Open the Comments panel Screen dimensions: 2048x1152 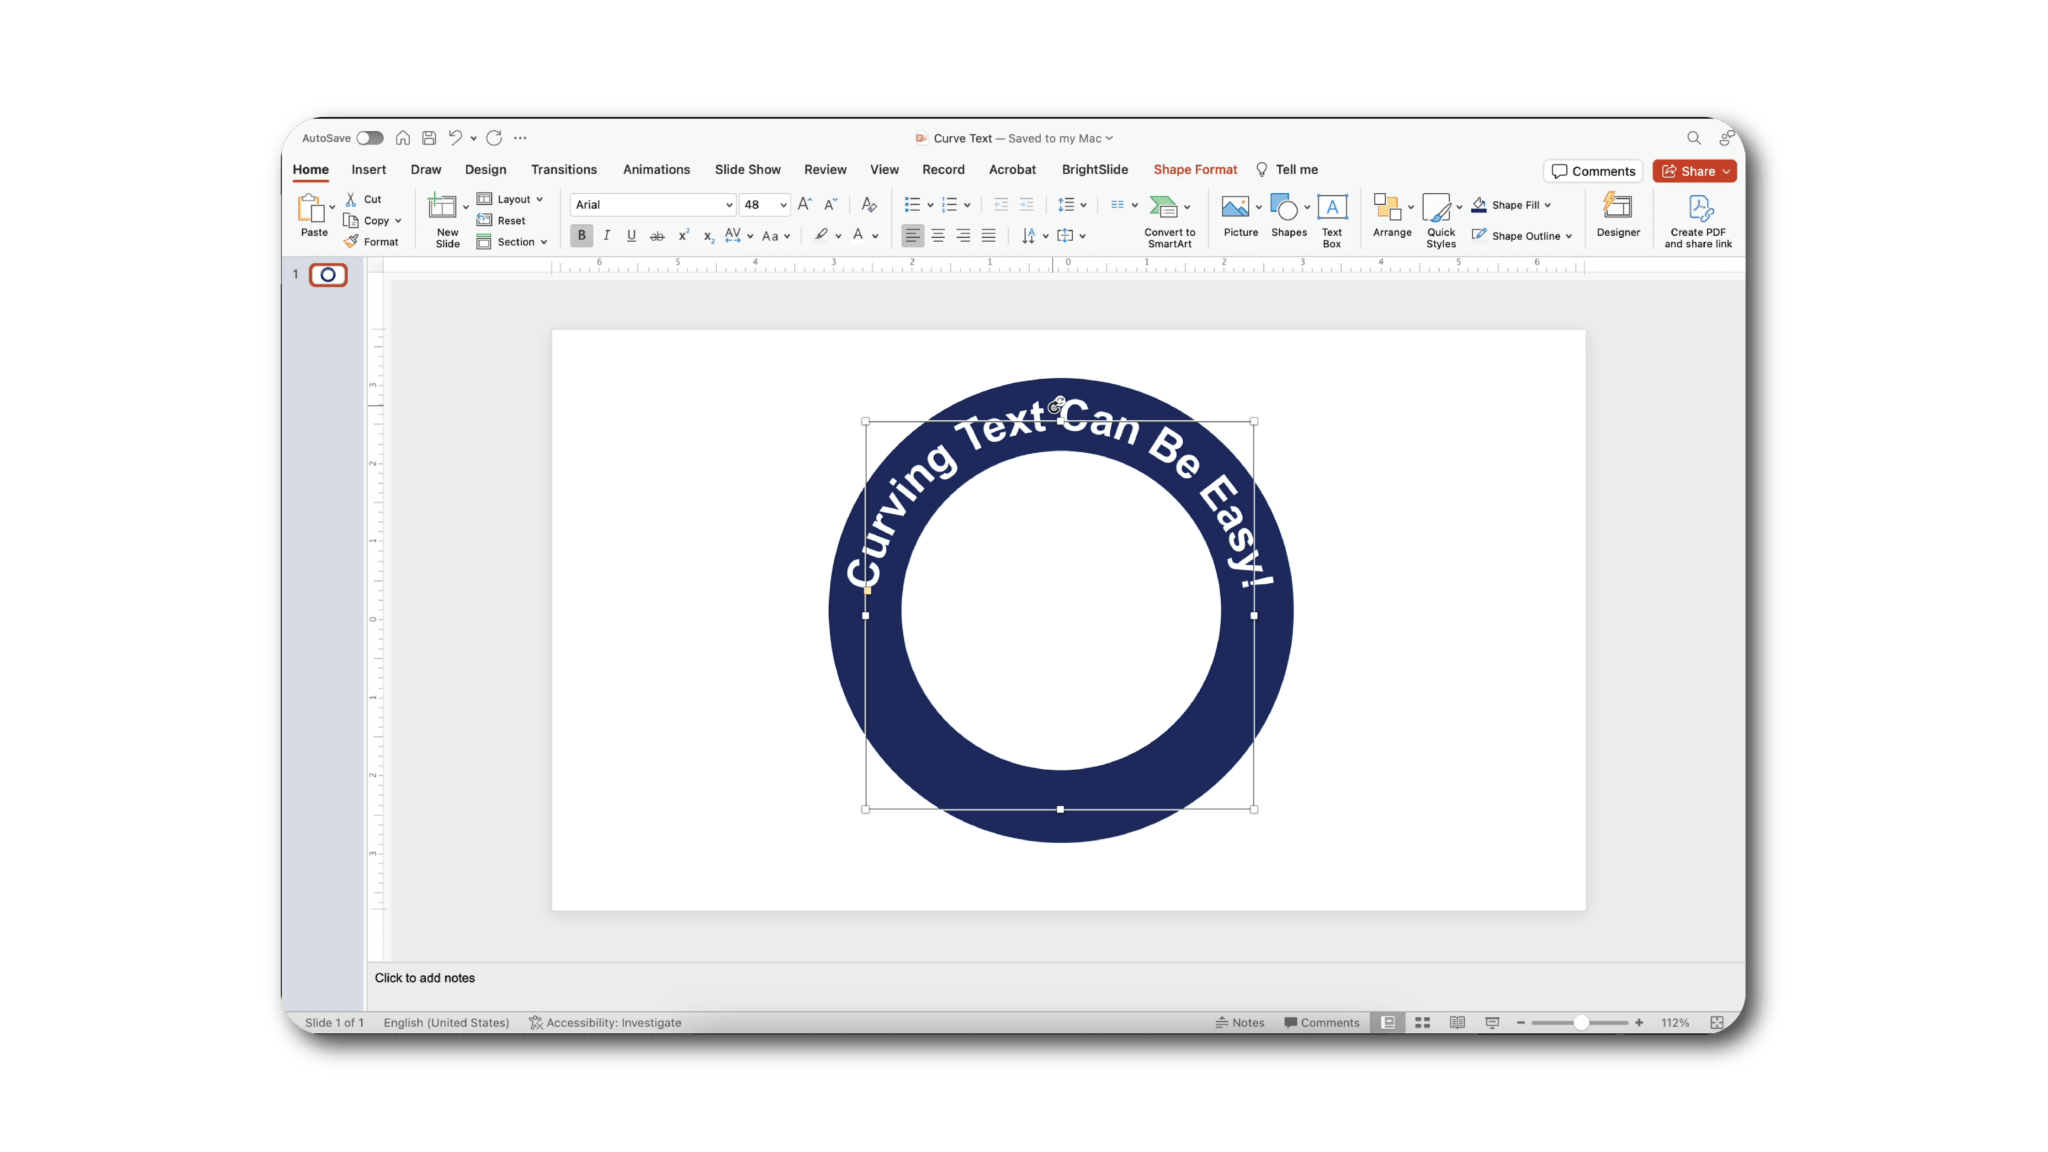coord(1593,171)
